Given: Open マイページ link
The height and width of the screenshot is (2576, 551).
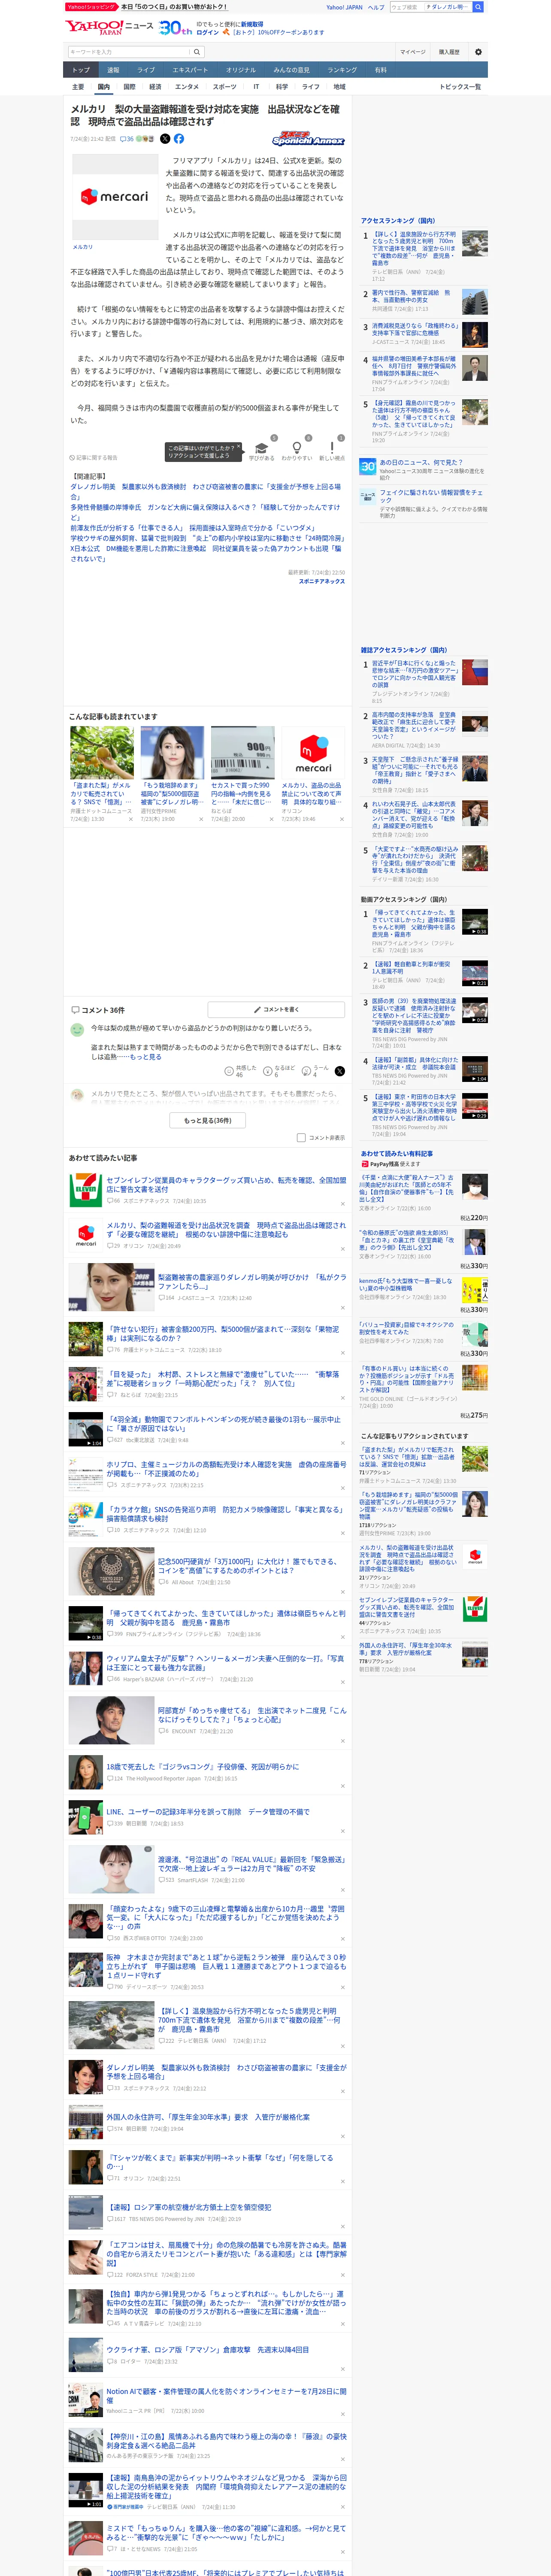Looking at the screenshot, I should tap(413, 52).
